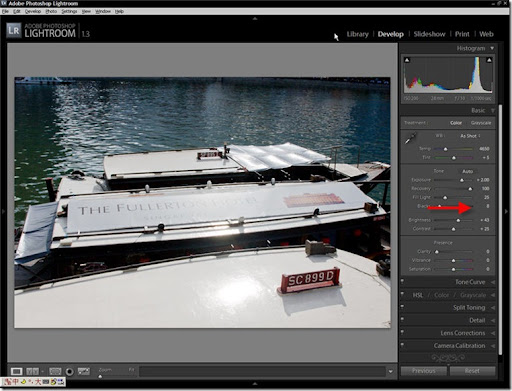This screenshot has height=391, width=512.
Task: Toggle the Lens Corrections on/off switch
Action: click(x=402, y=332)
